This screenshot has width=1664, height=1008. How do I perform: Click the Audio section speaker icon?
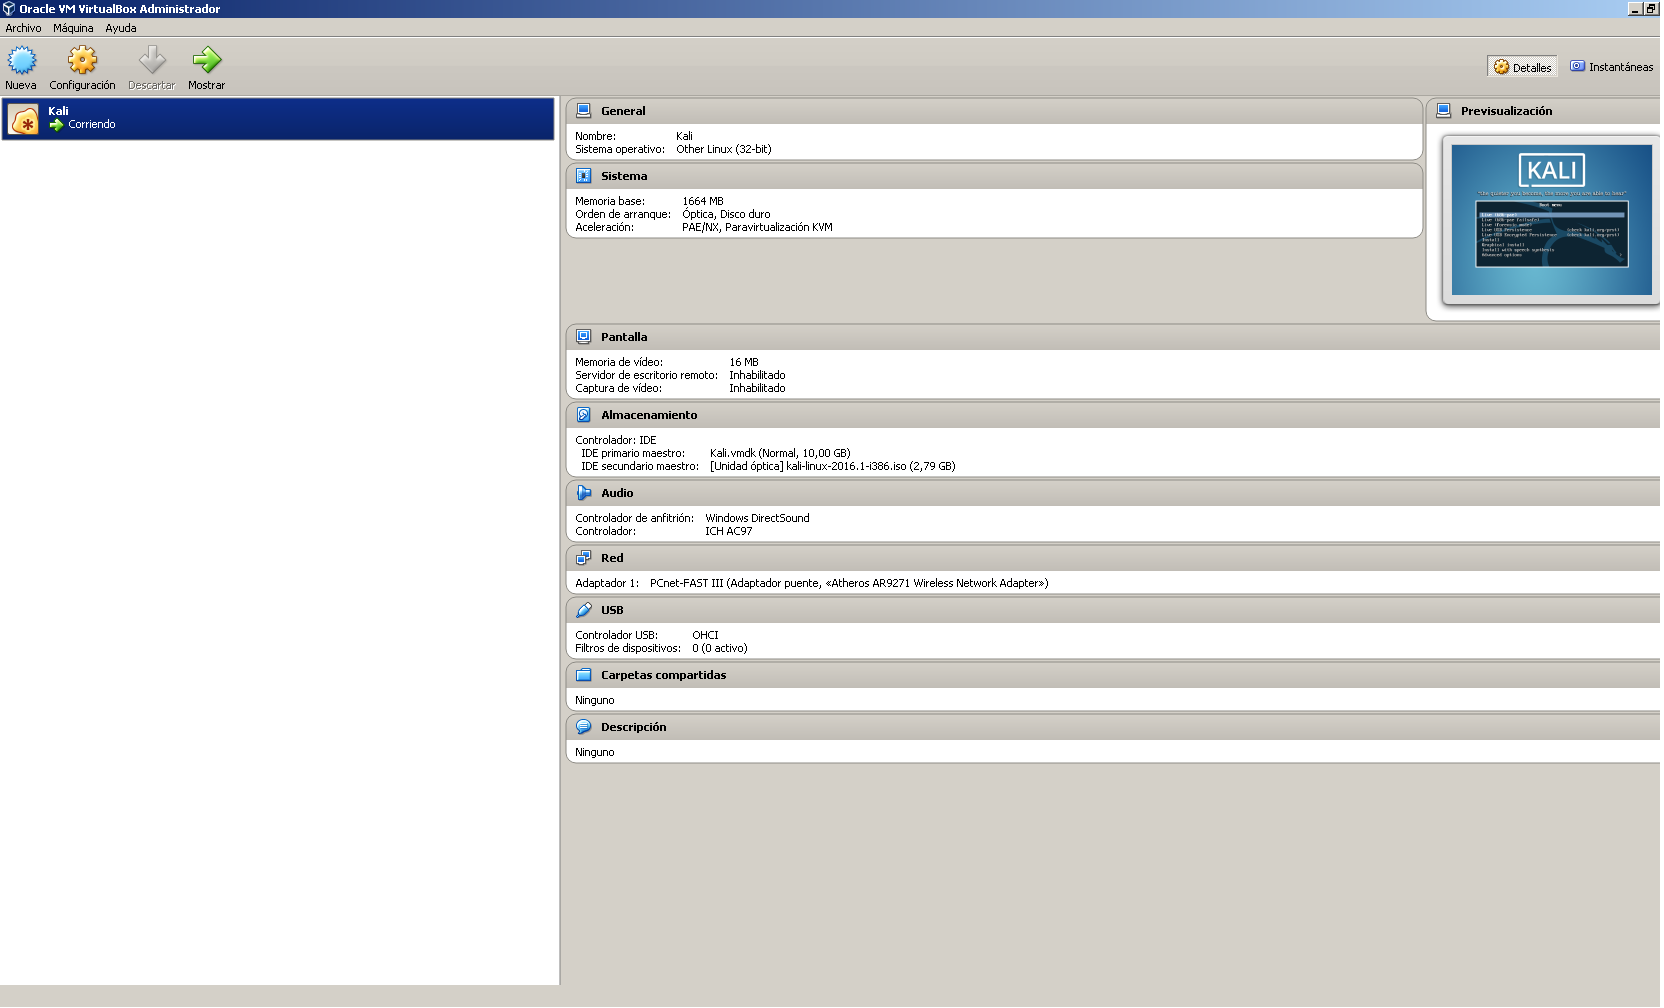[584, 493]
